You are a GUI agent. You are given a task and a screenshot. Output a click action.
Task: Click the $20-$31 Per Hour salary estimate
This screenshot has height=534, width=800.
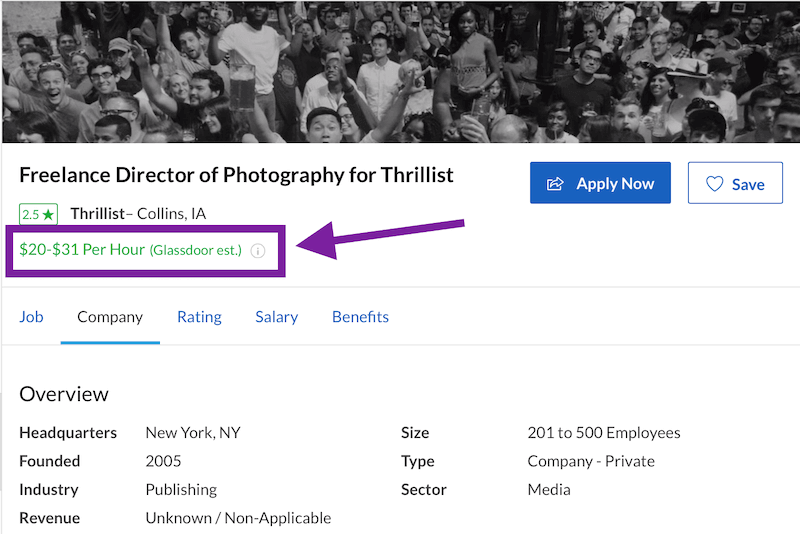82,250
